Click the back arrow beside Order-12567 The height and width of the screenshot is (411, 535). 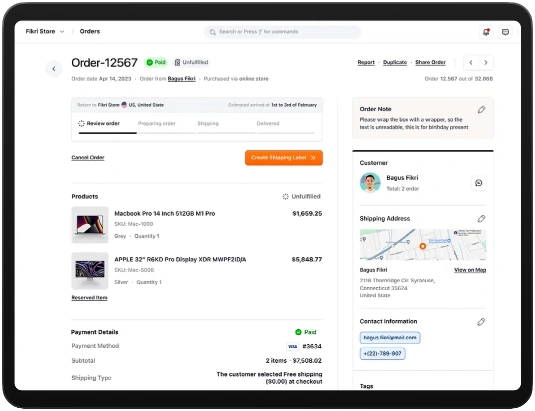point(54,69)
